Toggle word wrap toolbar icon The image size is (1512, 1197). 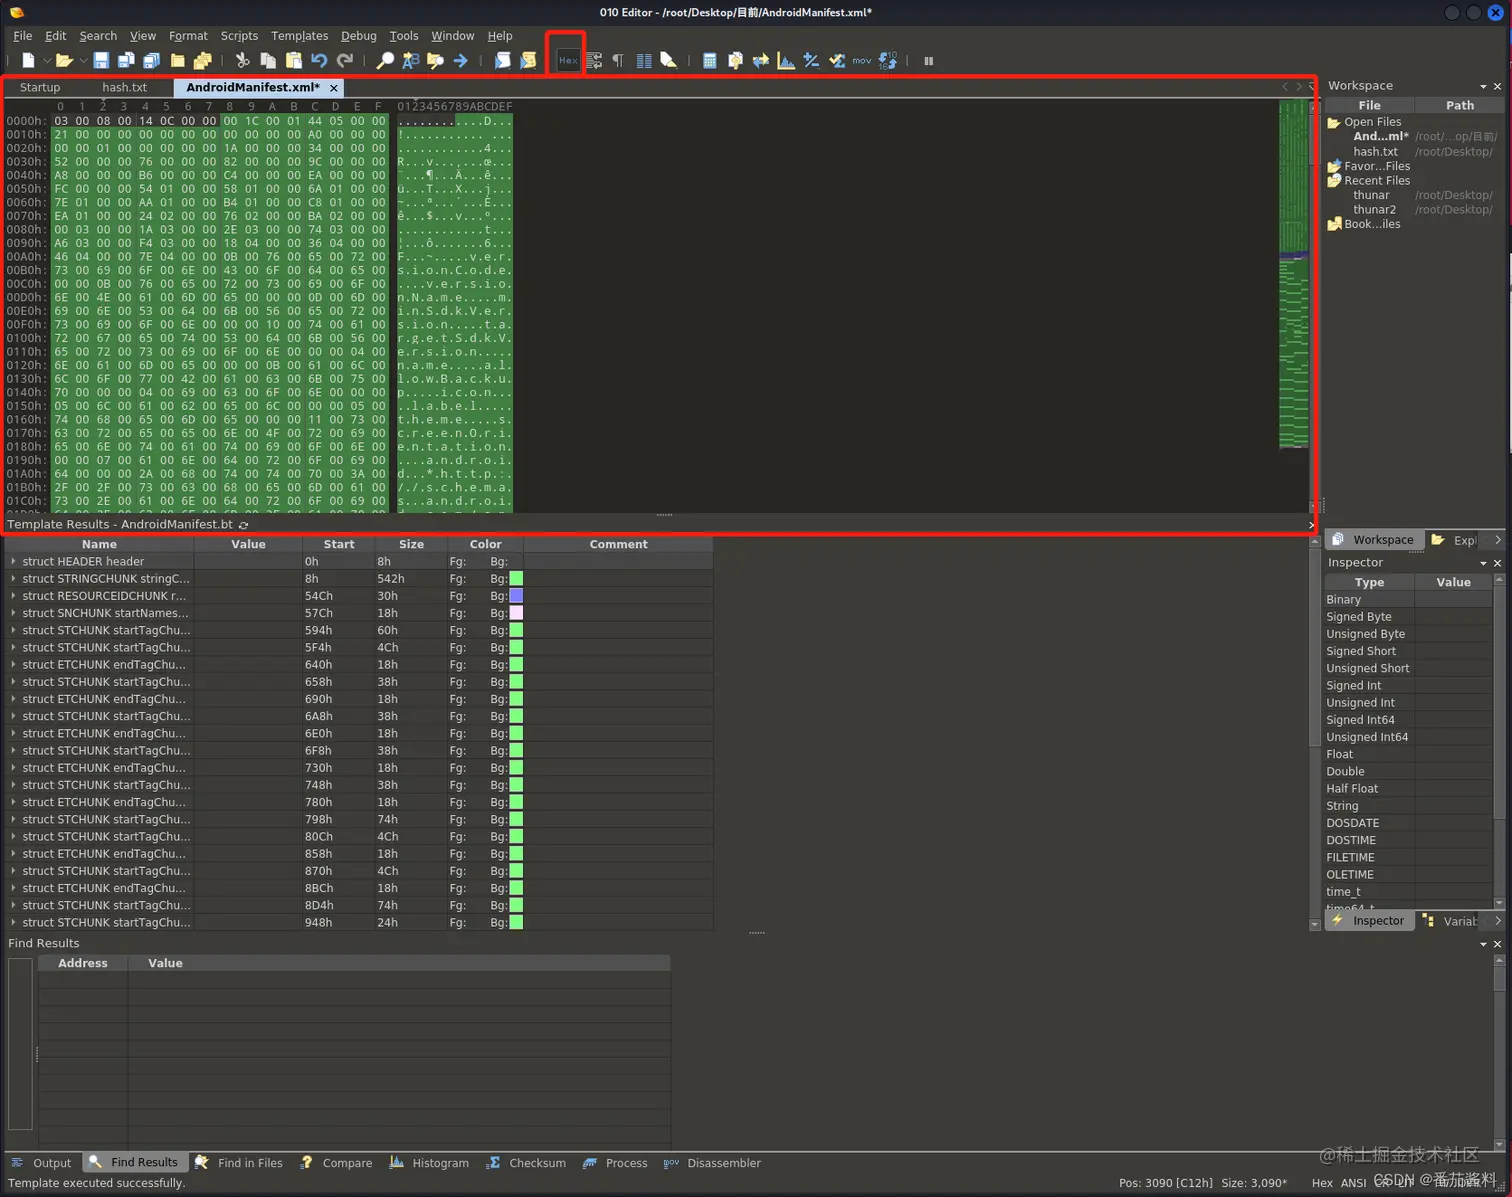coord(594,61)
